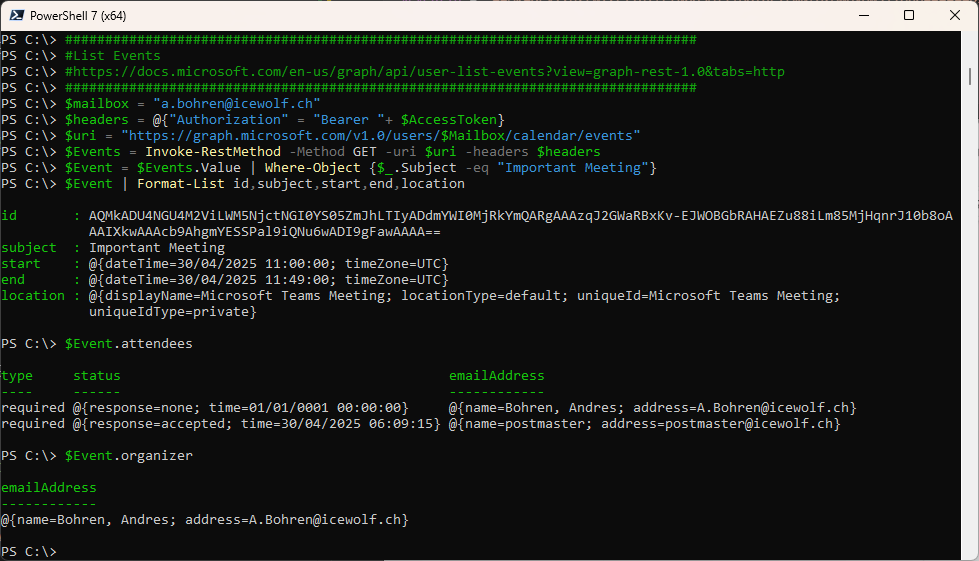Image resolution: width=979 pixels, height=561 pixels.
Task: Click the organizer "emailAddress" header
Action: pyautogui.click(x=49, y=488)
